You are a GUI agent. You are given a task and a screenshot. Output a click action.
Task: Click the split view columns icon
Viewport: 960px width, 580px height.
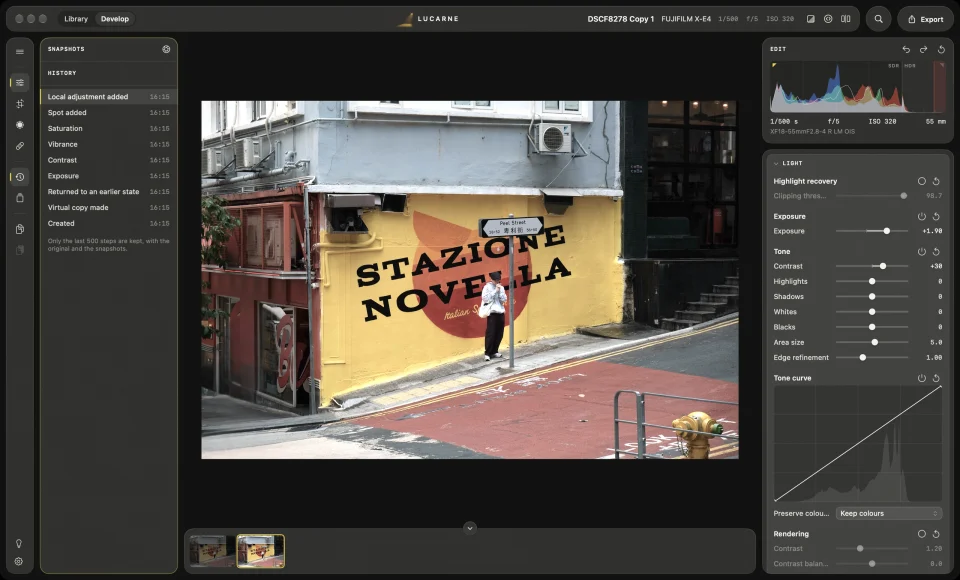pos(846,19)
